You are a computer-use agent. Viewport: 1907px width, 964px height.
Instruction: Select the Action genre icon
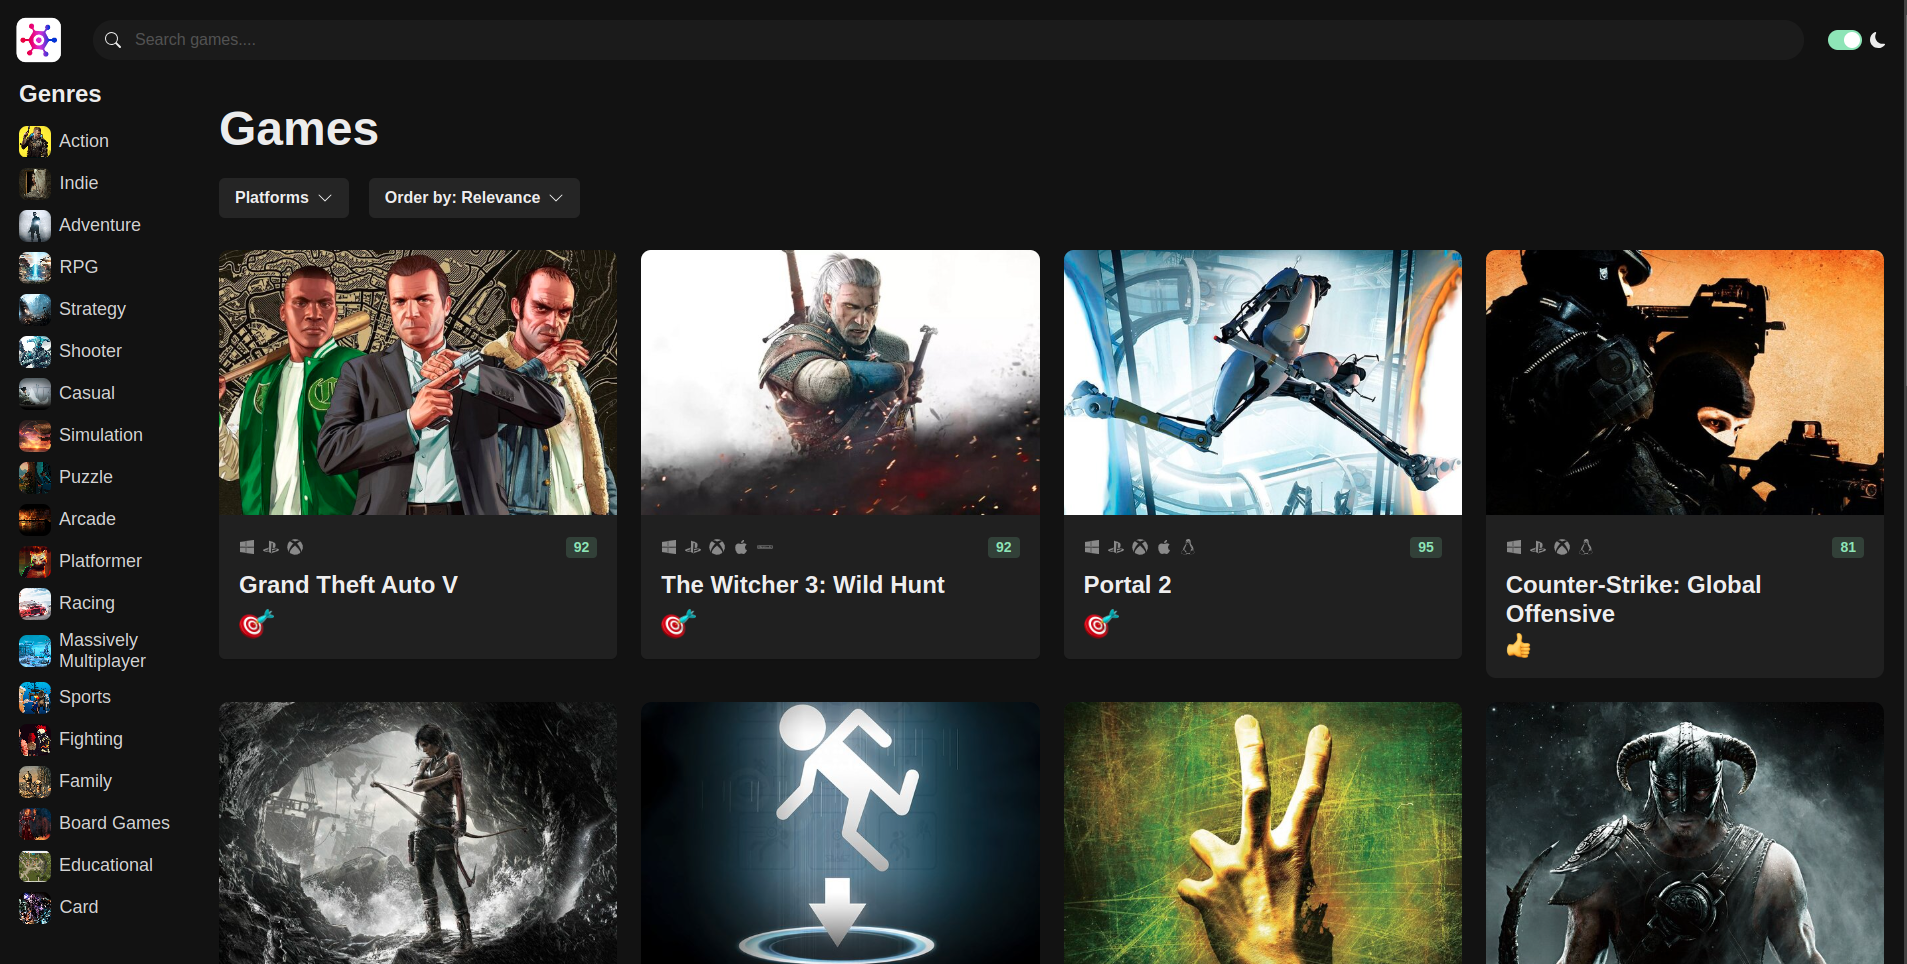35,141
